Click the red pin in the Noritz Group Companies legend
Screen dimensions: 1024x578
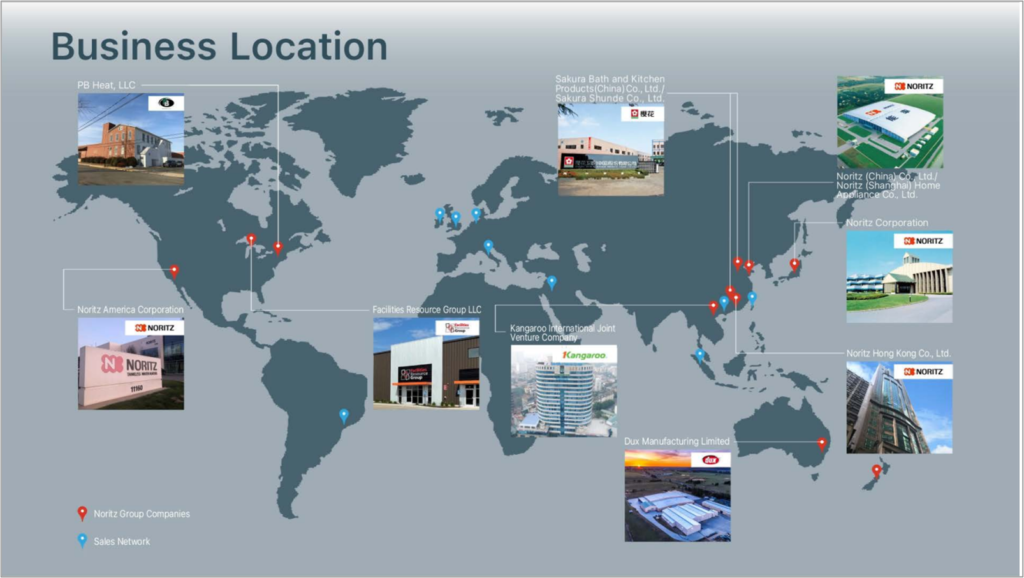82,513
